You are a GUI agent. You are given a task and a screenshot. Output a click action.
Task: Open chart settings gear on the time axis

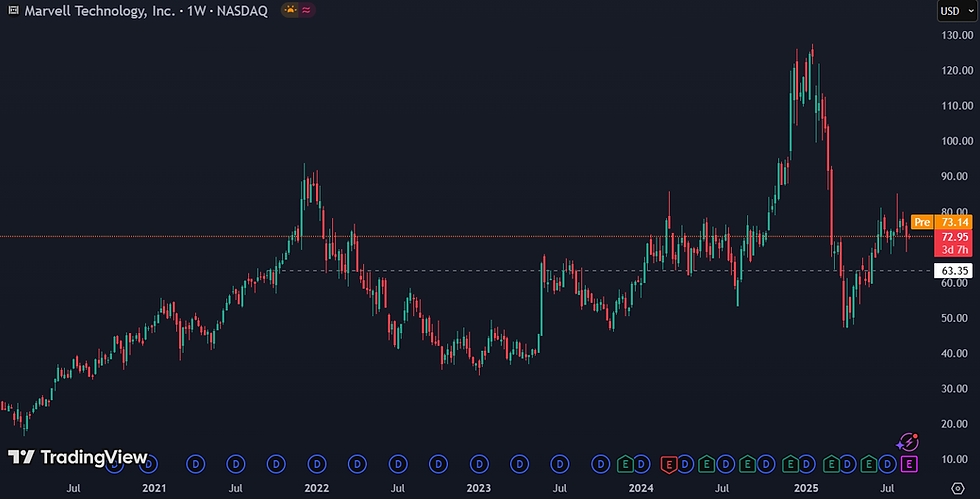(x=958, y=488)
